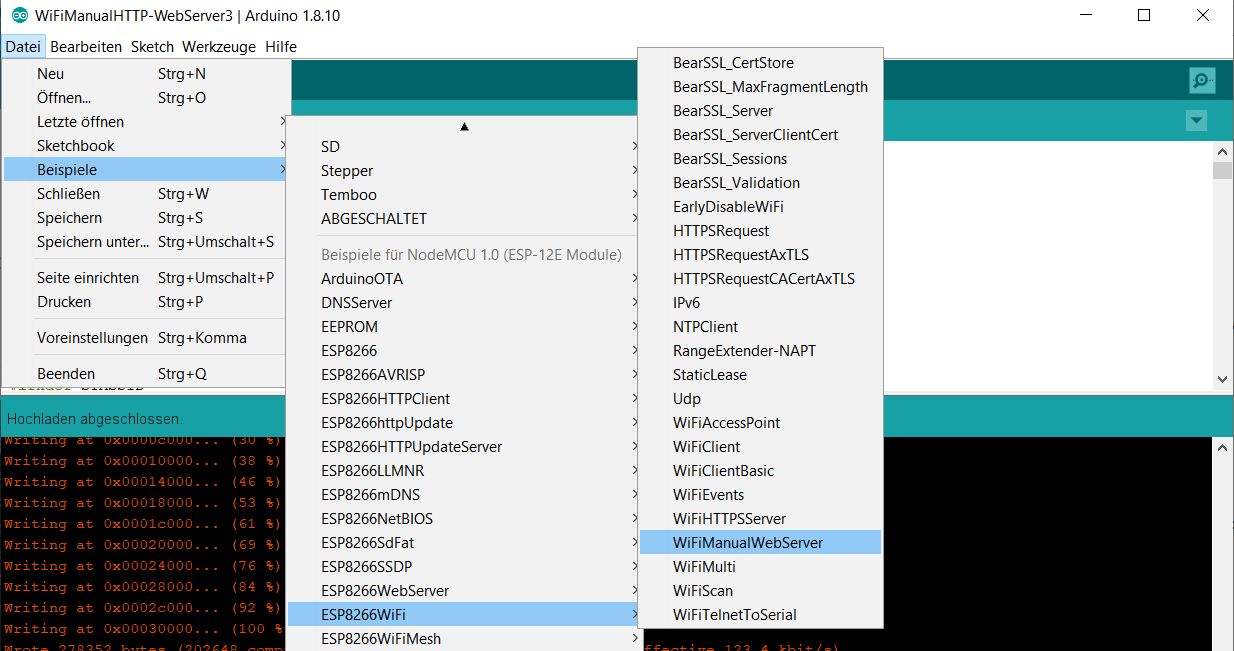Viewport: 1234px width, 651px height.
Task: Open the Werkzeuge menu
Action: click(218, 46)
